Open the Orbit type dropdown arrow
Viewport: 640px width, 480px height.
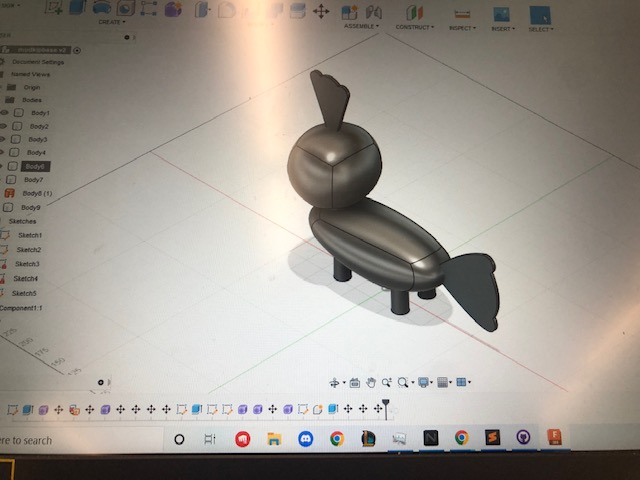[x=344, y=382]
